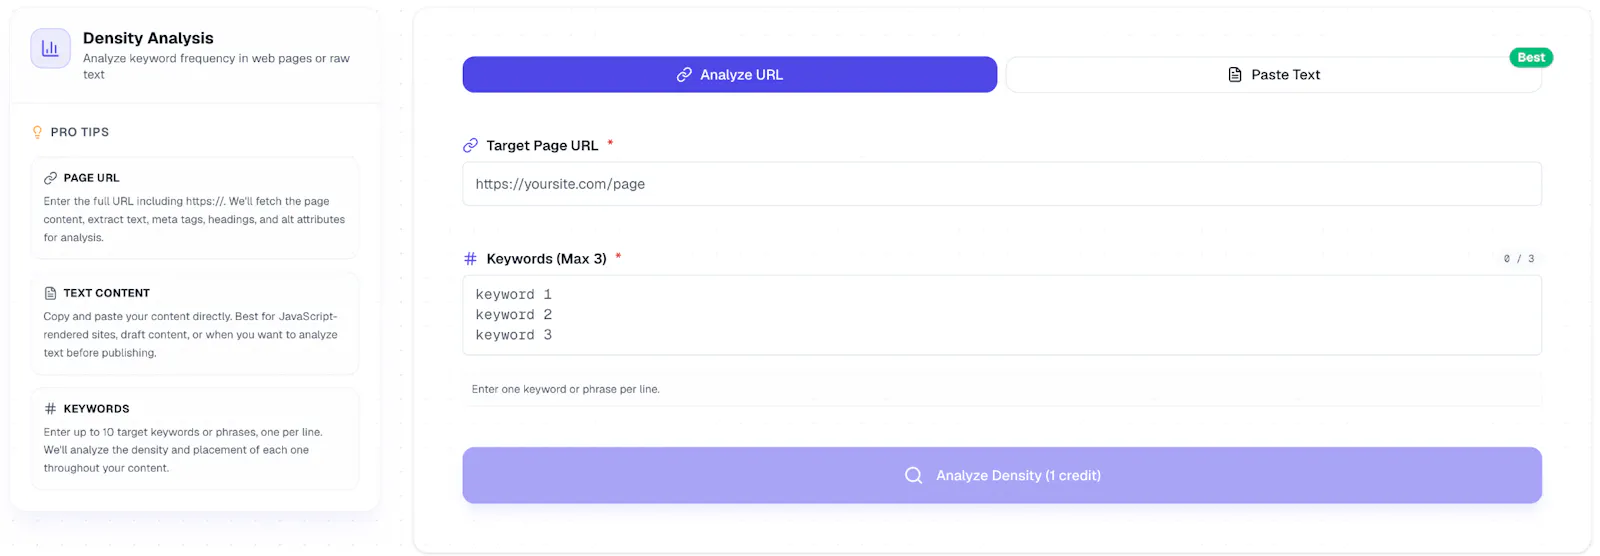Focus the Target Page URL input field

pos(1002,184)
